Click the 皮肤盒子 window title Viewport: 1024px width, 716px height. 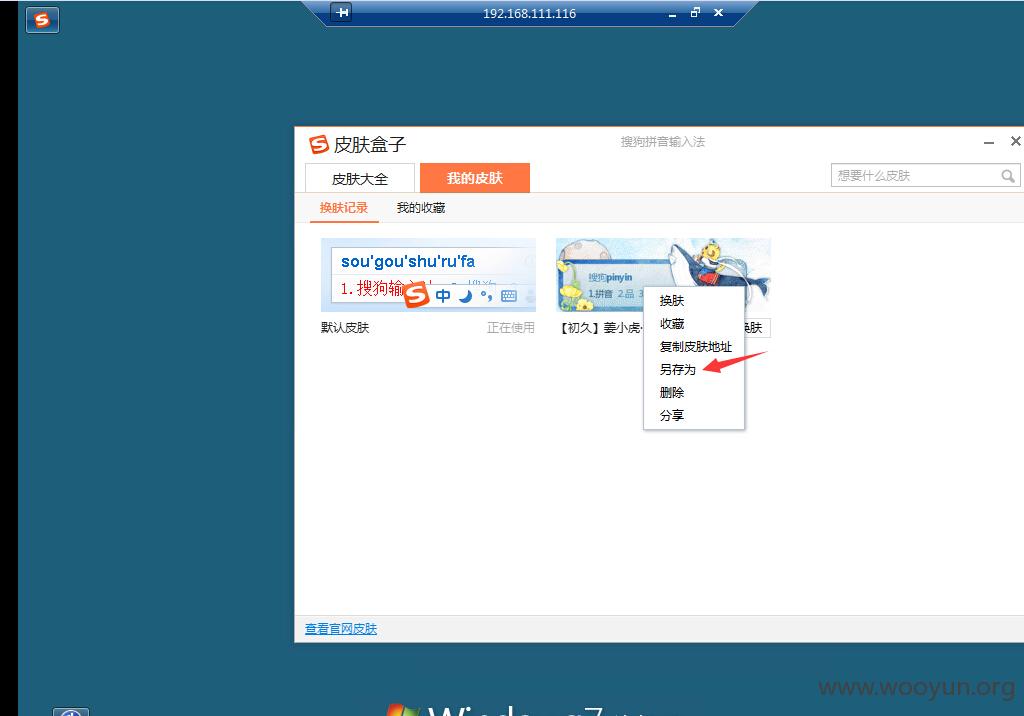point(370,144)
